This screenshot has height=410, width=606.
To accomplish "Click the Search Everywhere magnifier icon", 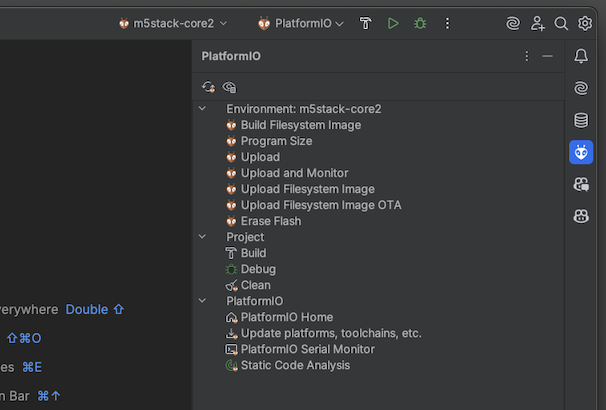I will [x=561, y=23].
